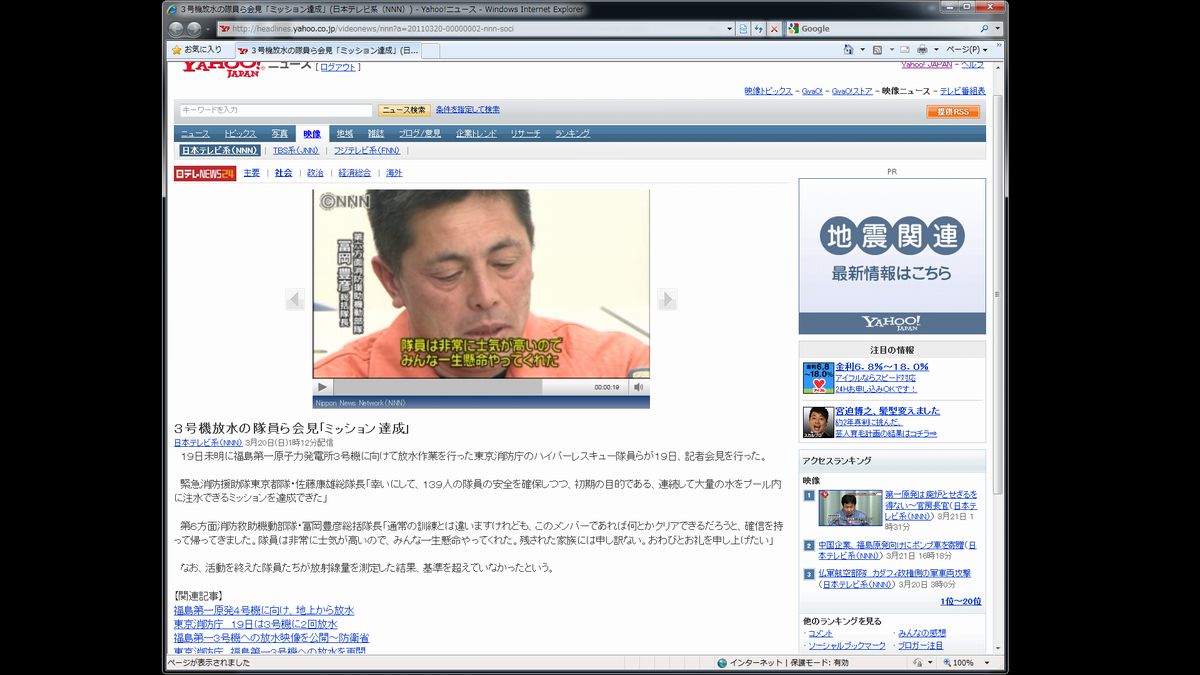The height and width of the screenshot is (675, 1200).
Task: Open the ブログ/意見 tab
Action: click(x=420, y=133)
